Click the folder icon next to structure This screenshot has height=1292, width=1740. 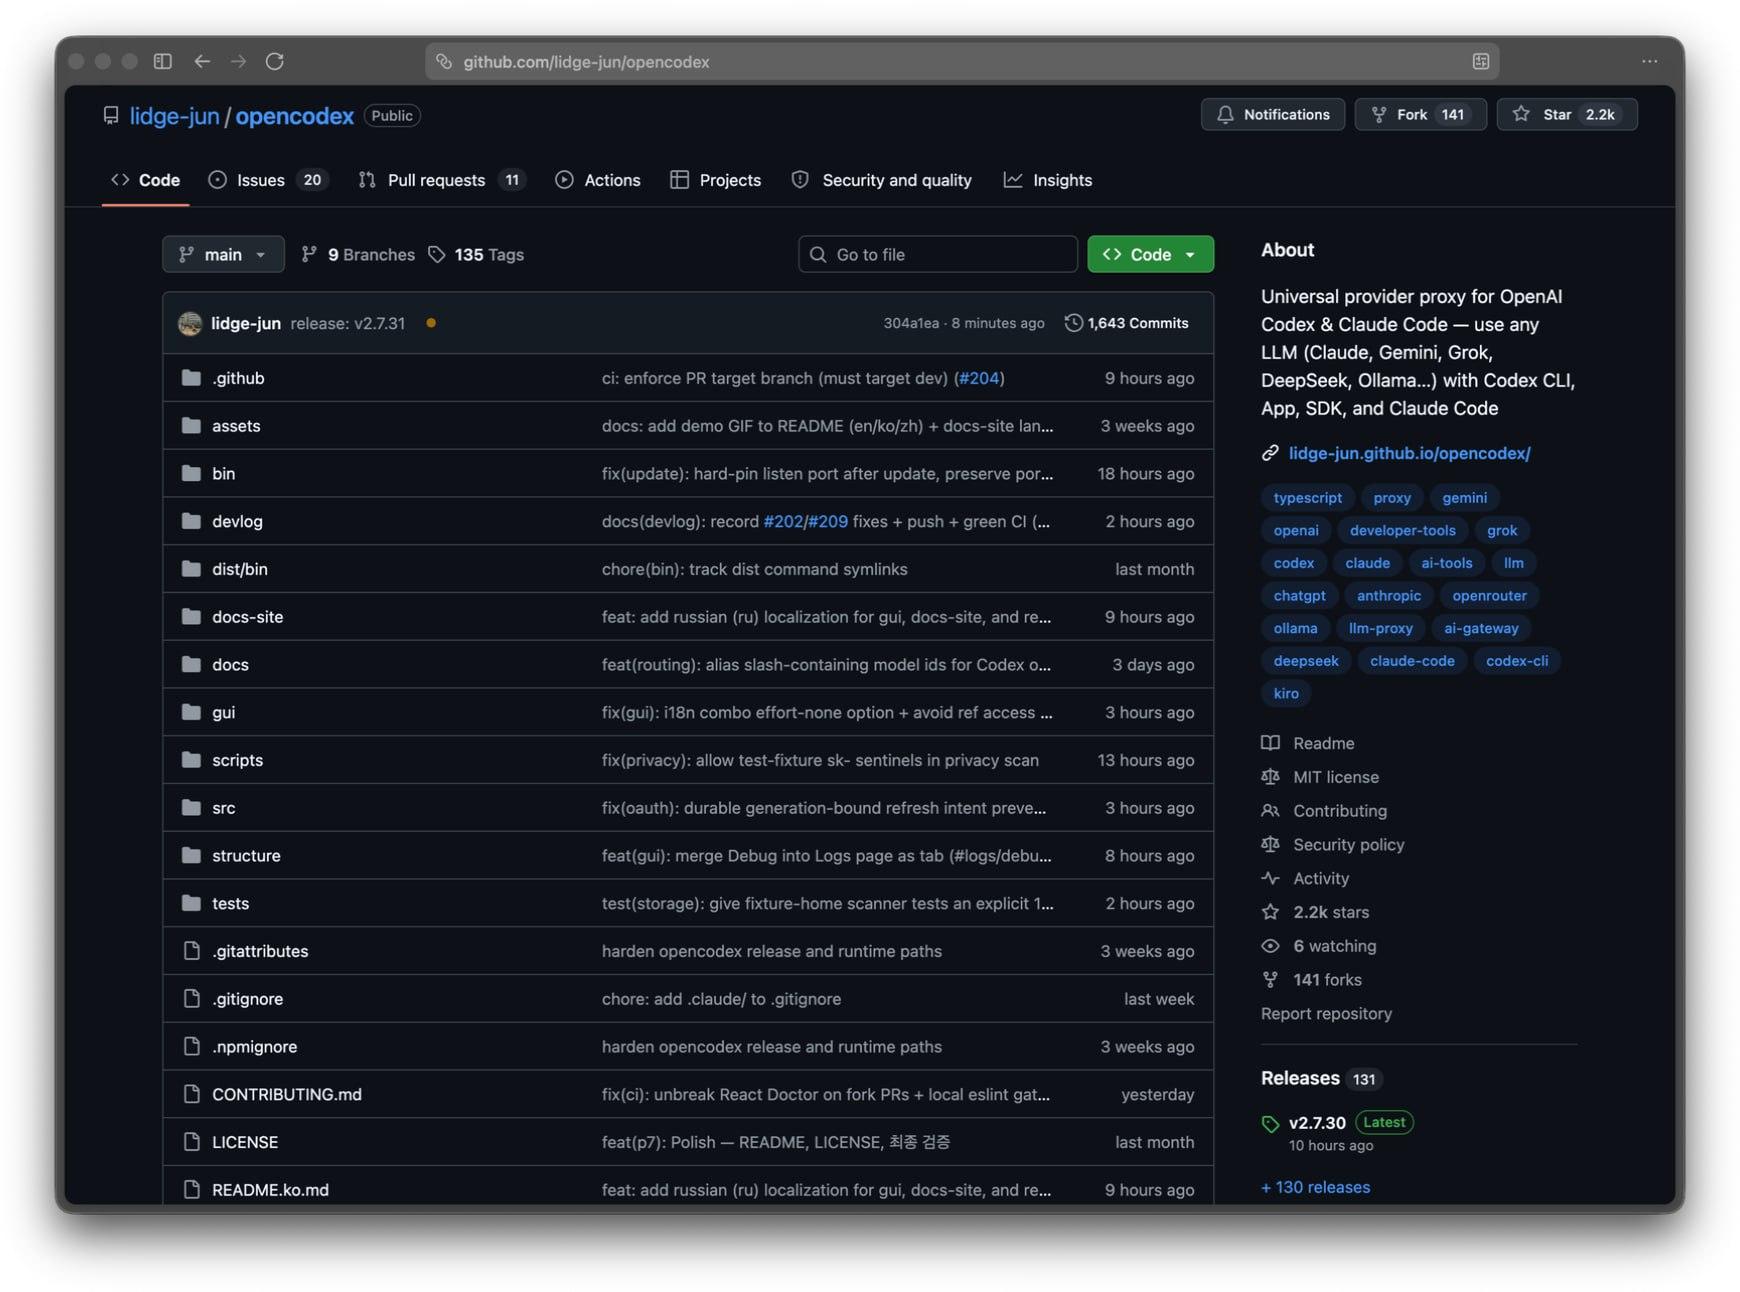[x=191, y=855]
